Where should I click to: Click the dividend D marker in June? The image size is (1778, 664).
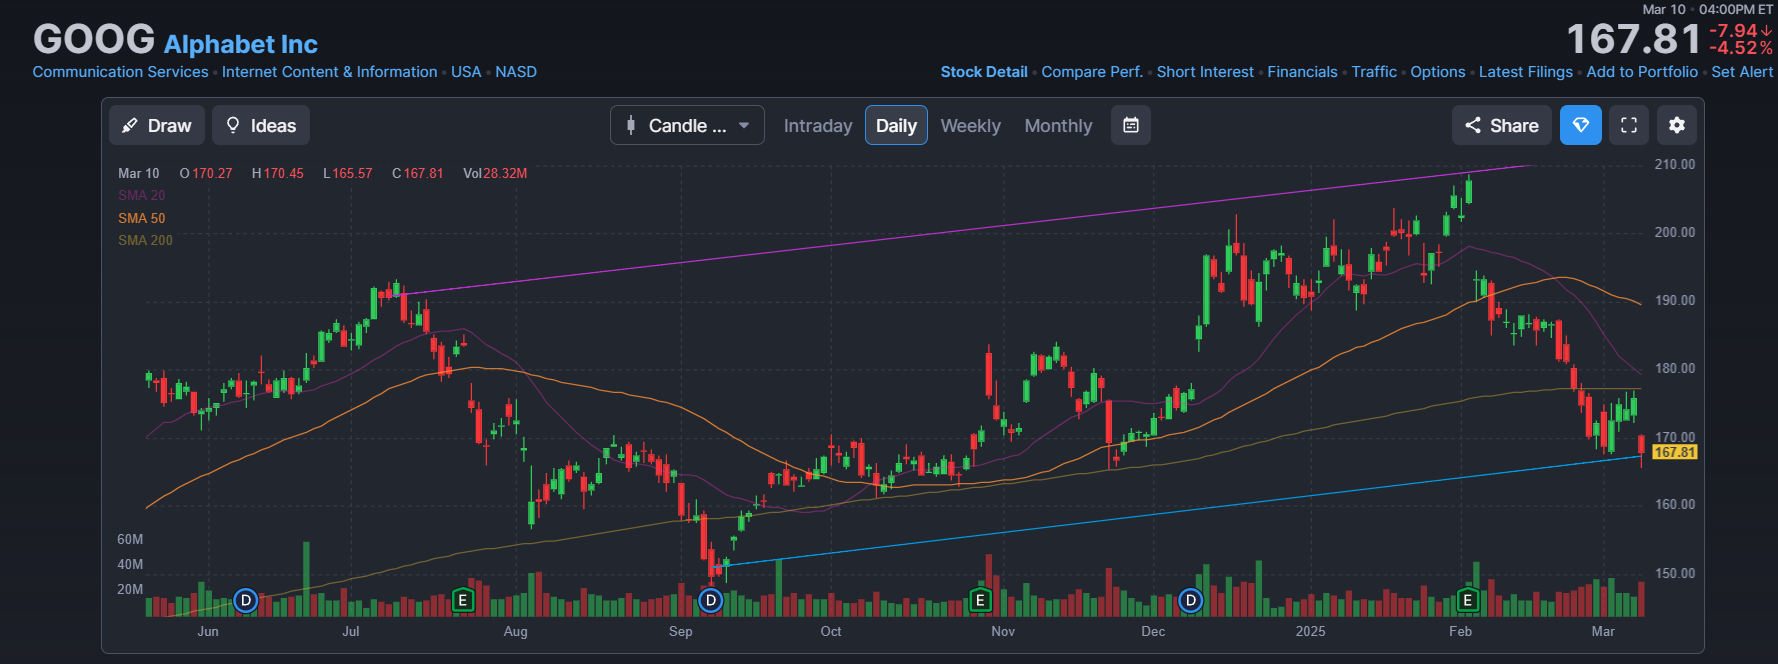(245, 600)
